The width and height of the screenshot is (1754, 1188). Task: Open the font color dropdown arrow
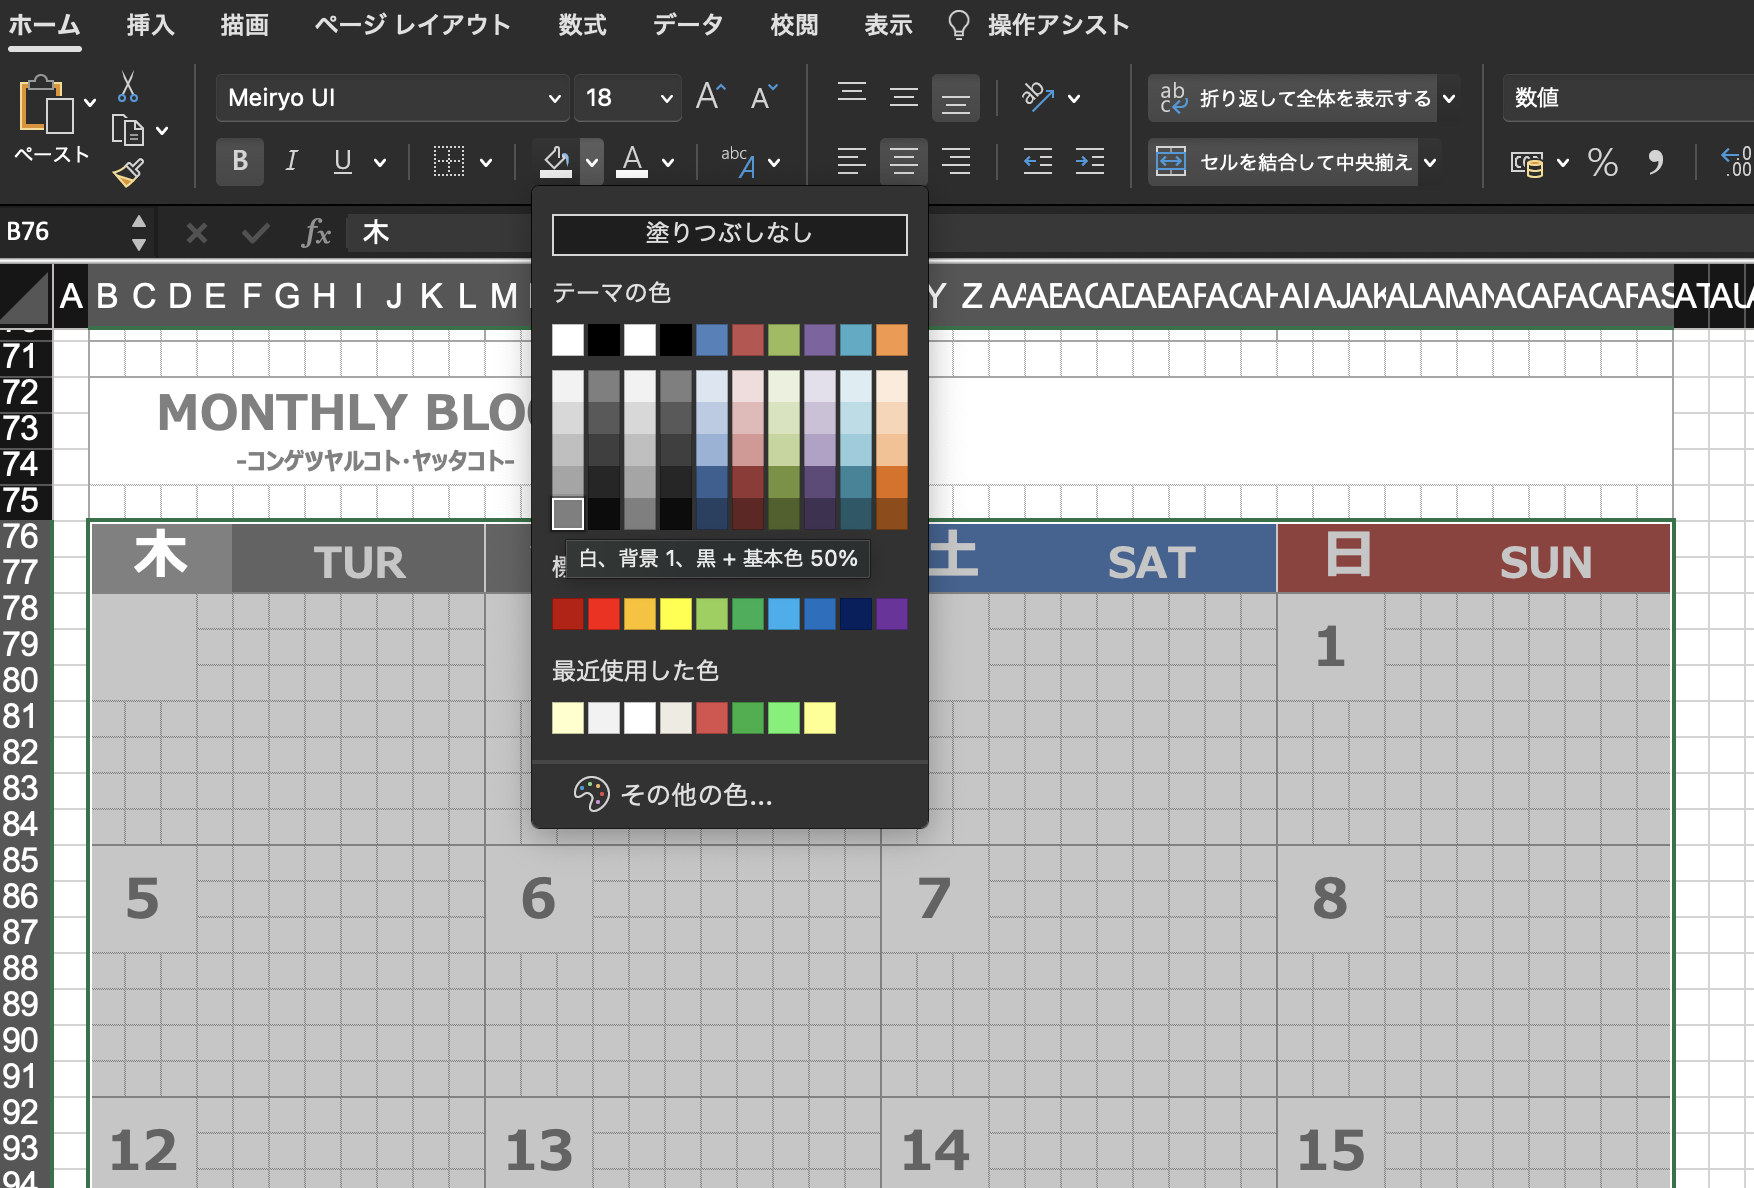668,162
